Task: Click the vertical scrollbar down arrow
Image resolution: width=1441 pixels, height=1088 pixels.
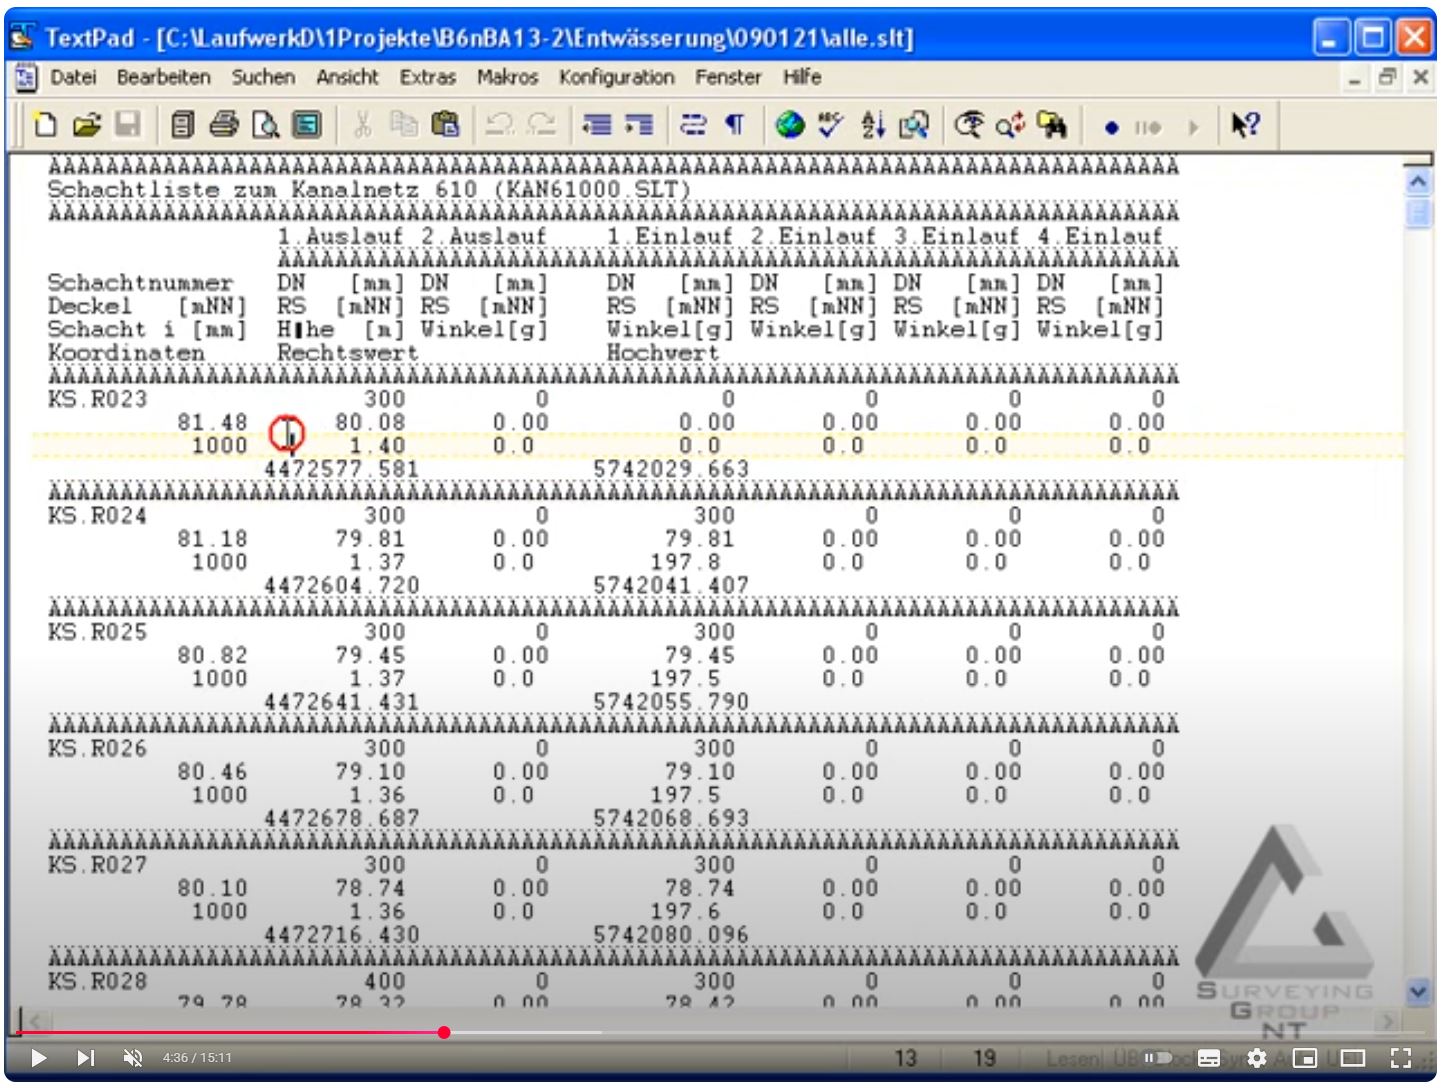Action: [1417, 992]
